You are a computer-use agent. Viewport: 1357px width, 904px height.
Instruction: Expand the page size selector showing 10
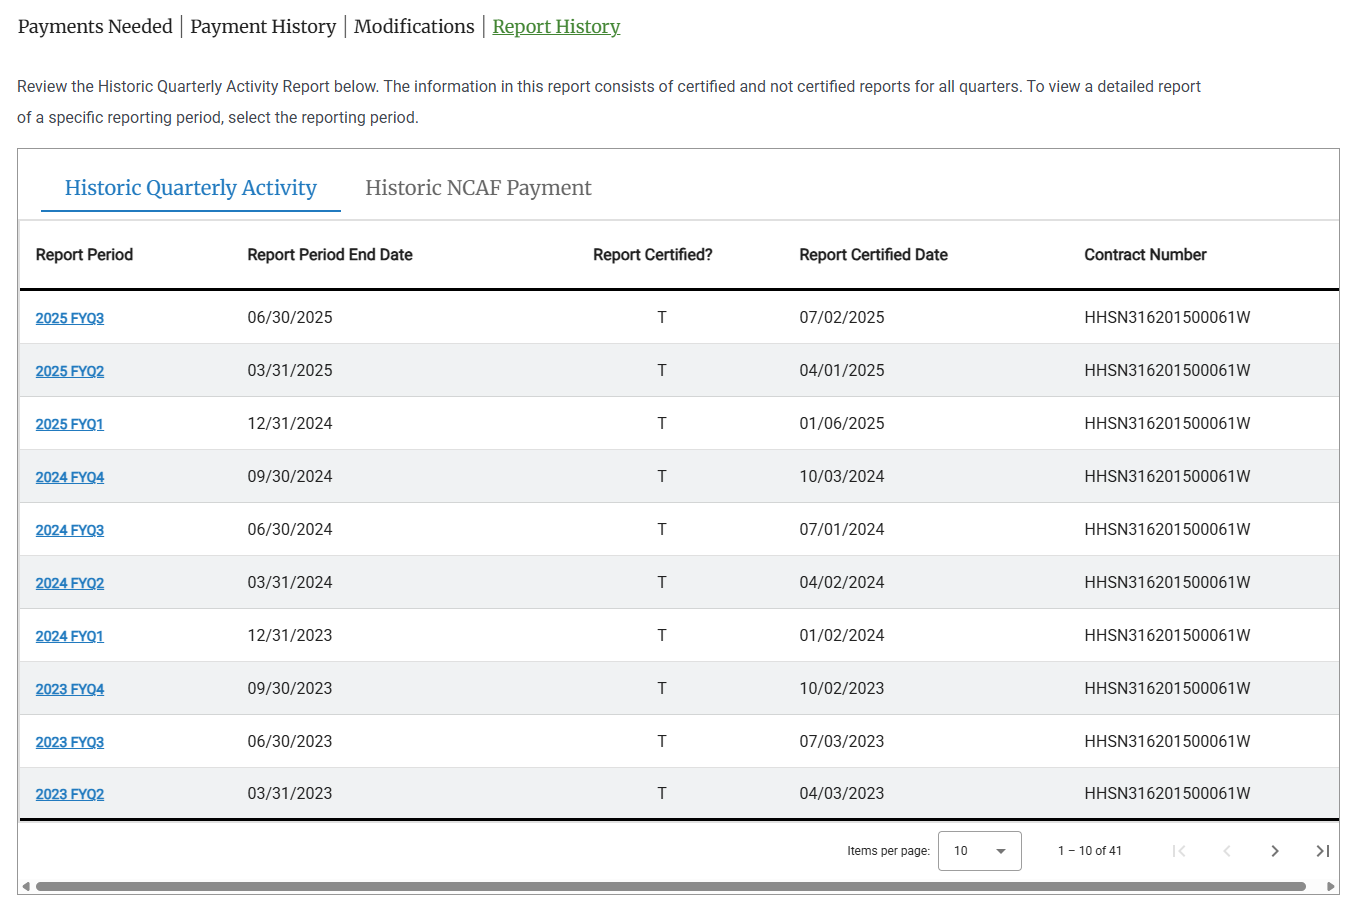[979, 851]
